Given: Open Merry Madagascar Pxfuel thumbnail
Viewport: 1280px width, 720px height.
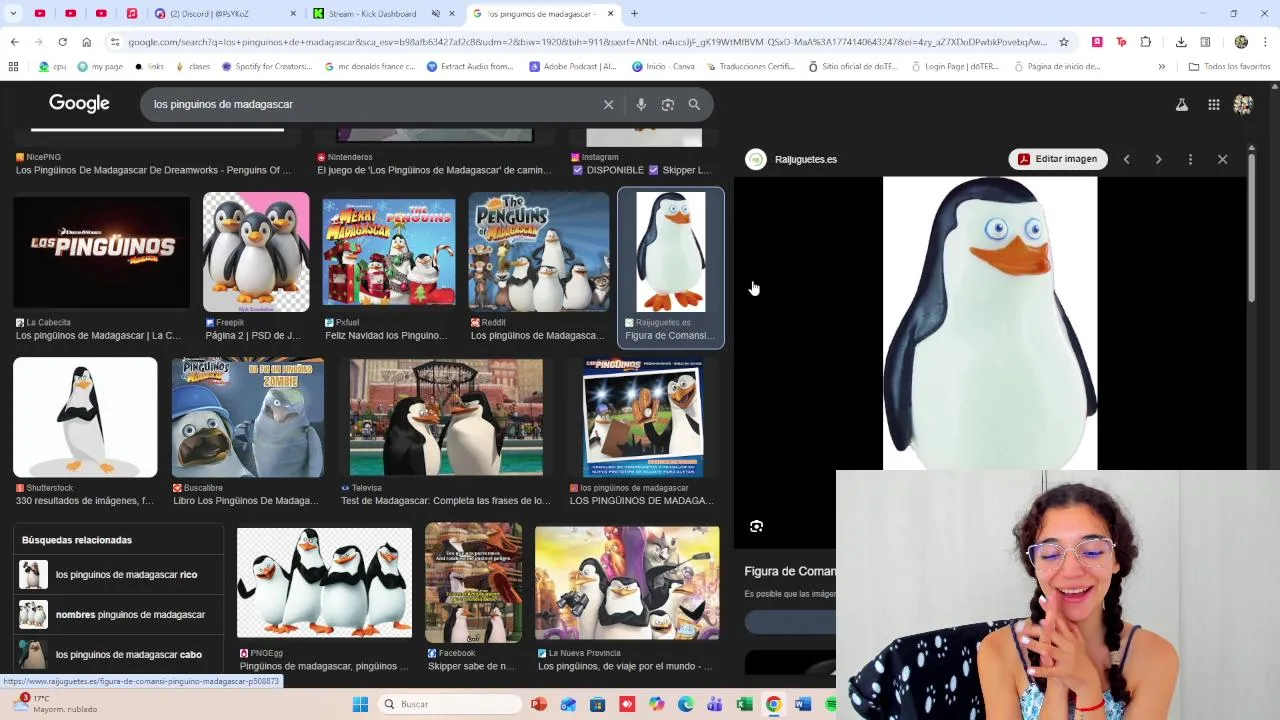Looking at the screenshot, I should [x=389, y=252].
